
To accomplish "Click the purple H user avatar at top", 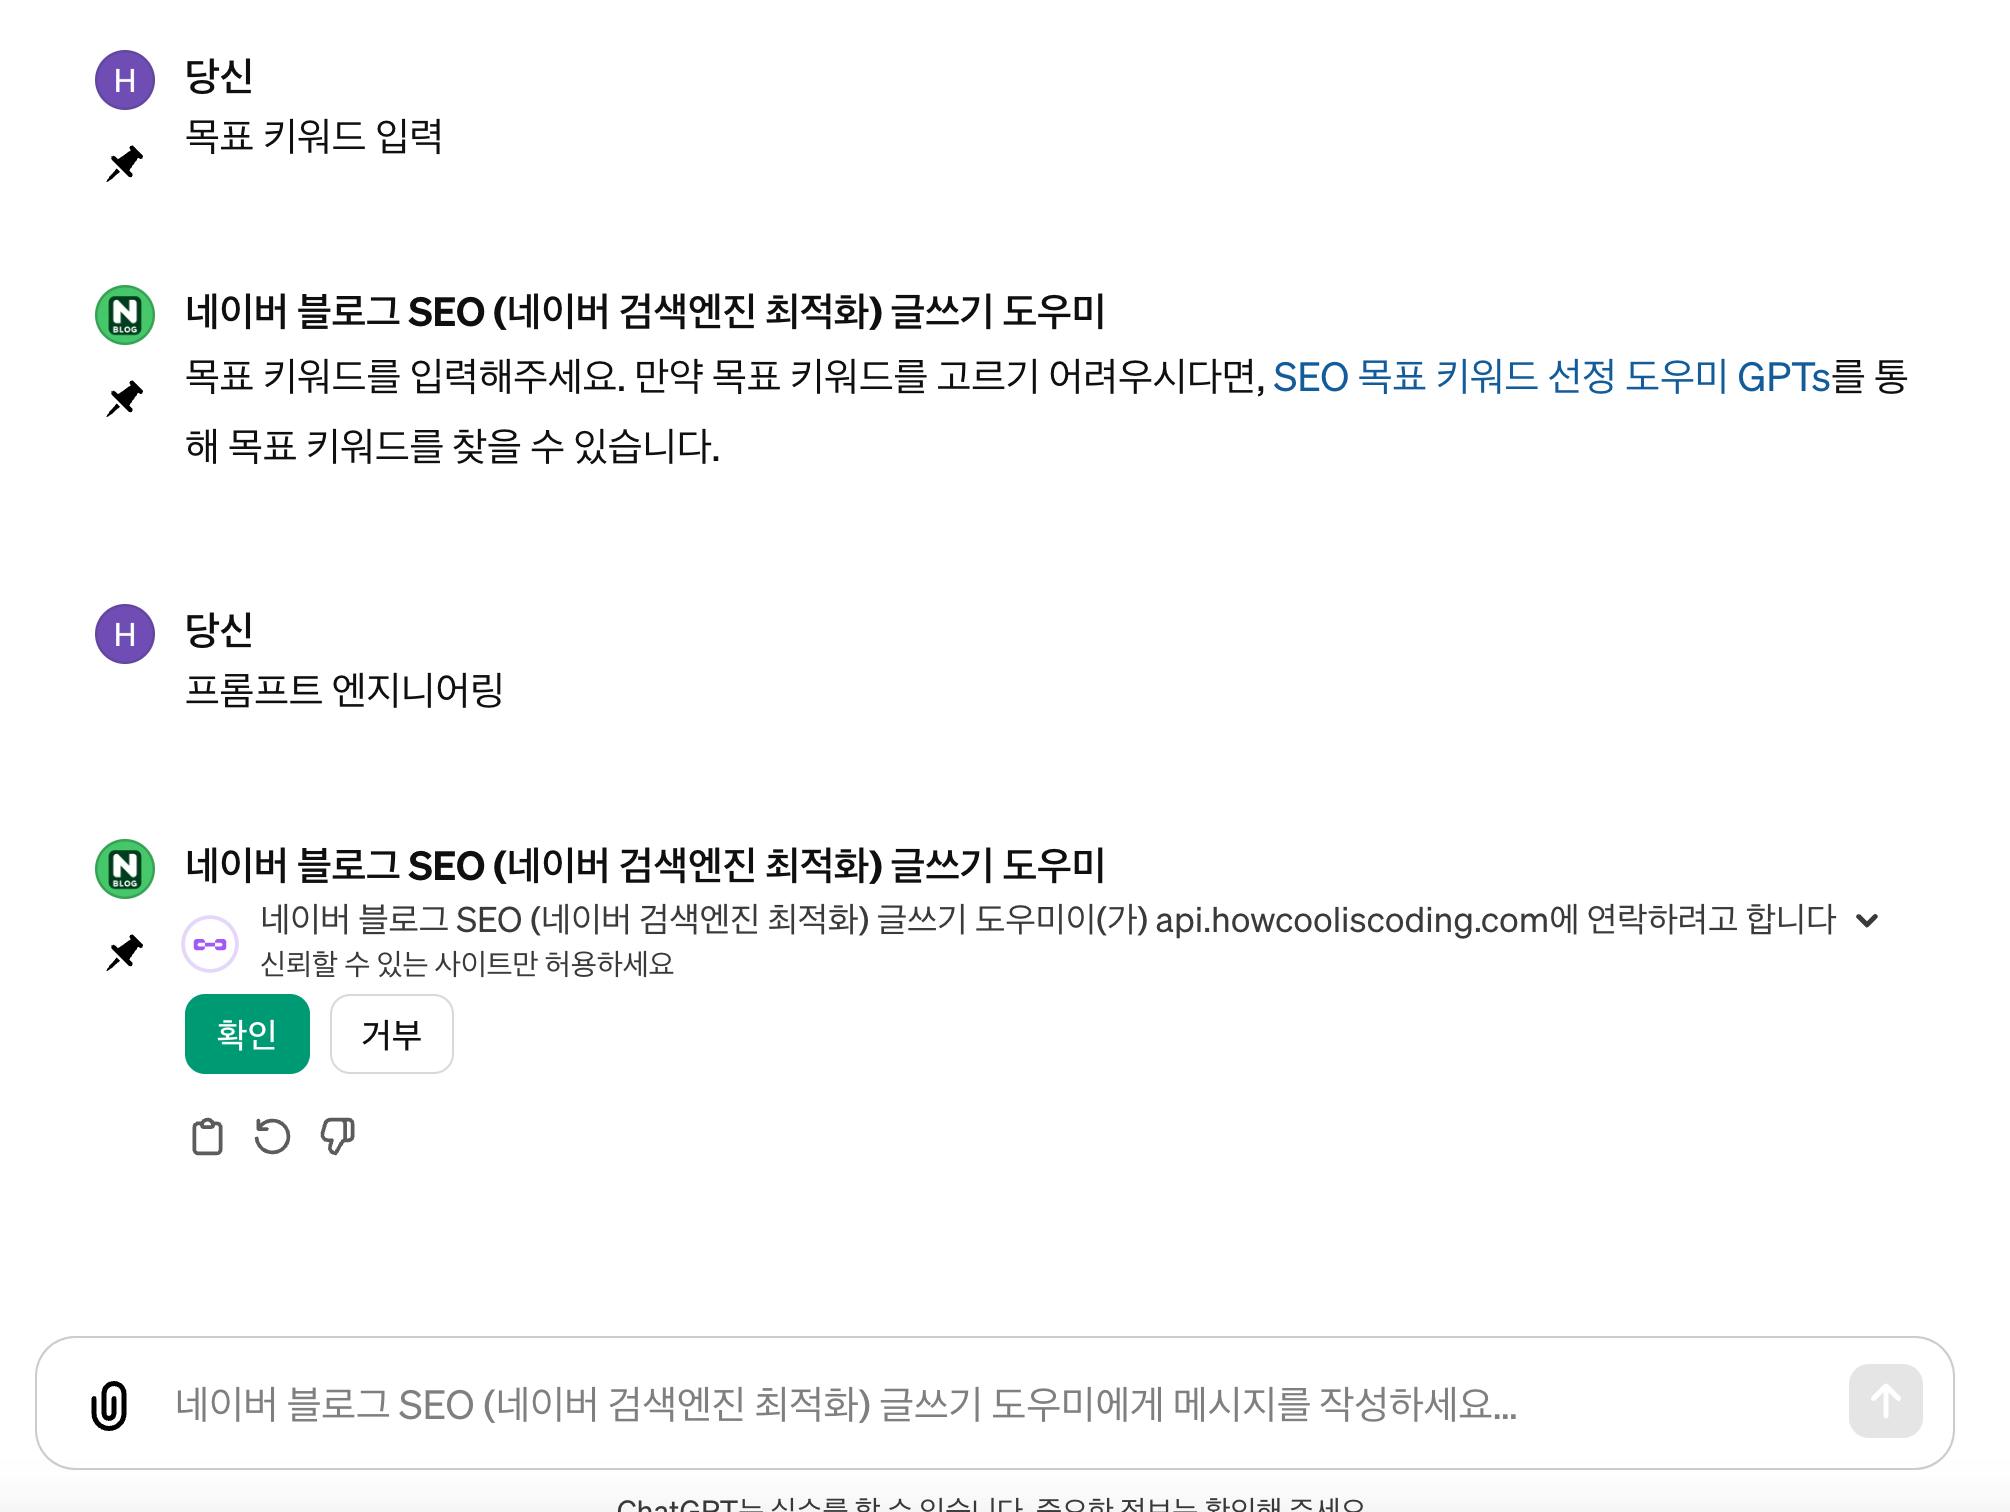I will pos(125,80).
